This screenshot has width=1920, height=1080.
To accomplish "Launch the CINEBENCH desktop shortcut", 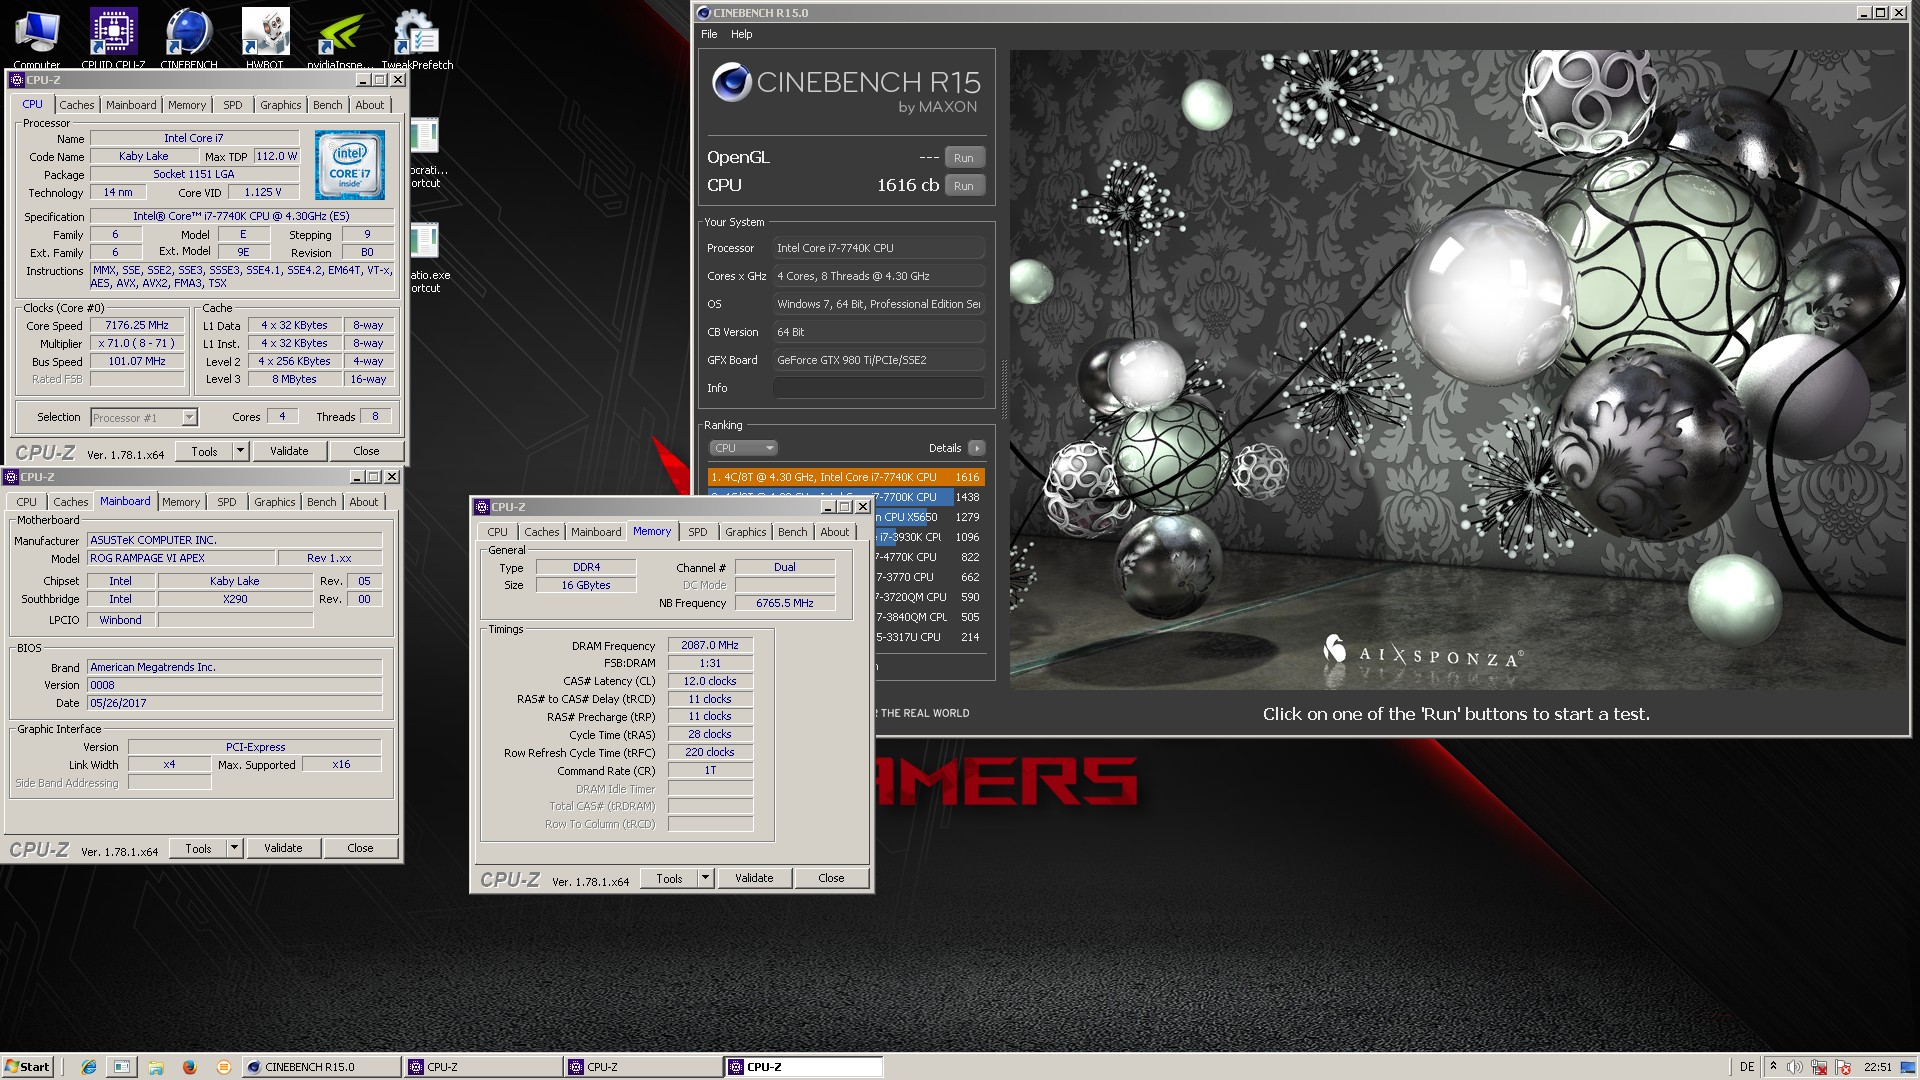I will 189,37.
